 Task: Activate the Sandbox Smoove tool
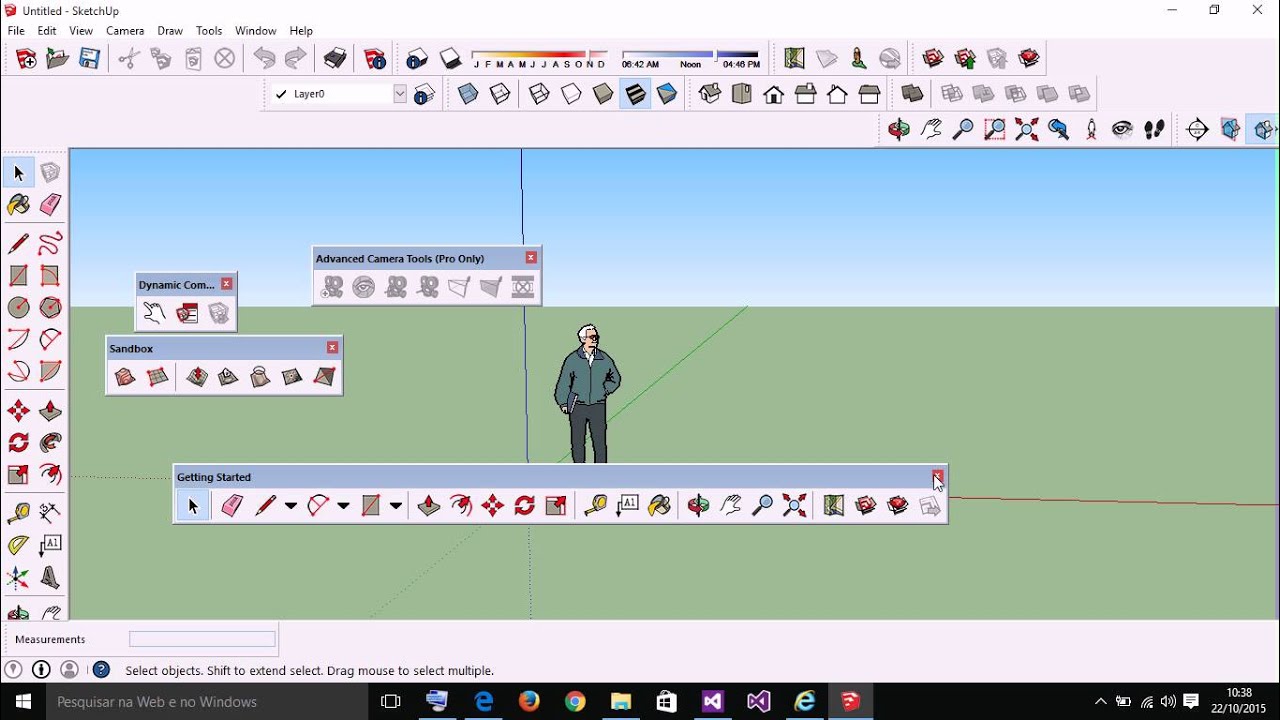pos(197,377)
